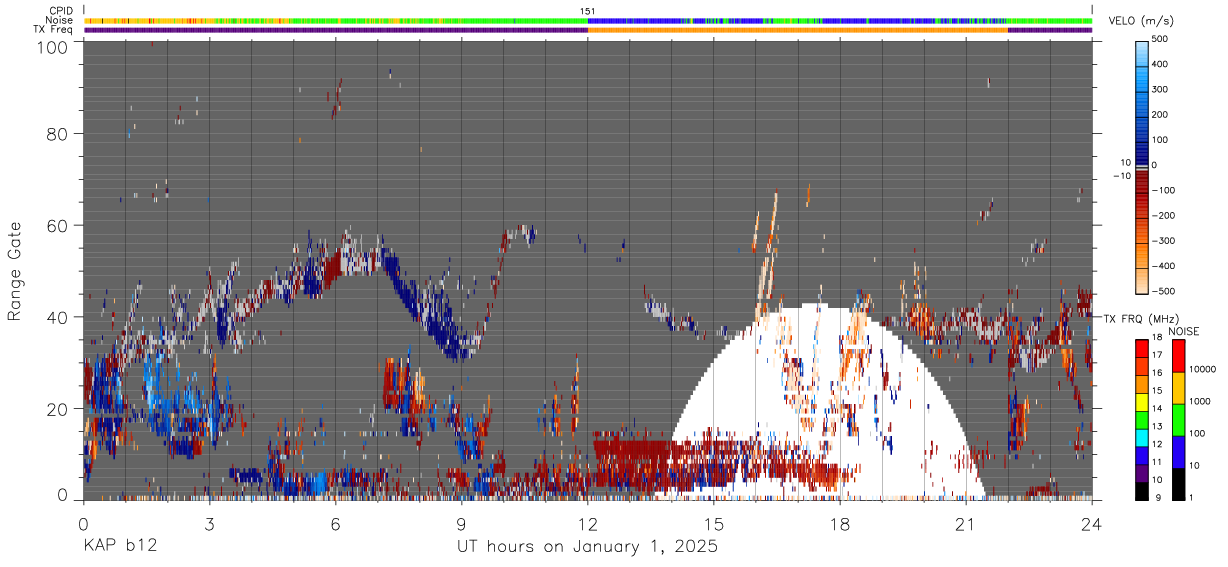Click the purple 10 MHz frequency swatch

pyautogui.click(x=1142, y=473)
